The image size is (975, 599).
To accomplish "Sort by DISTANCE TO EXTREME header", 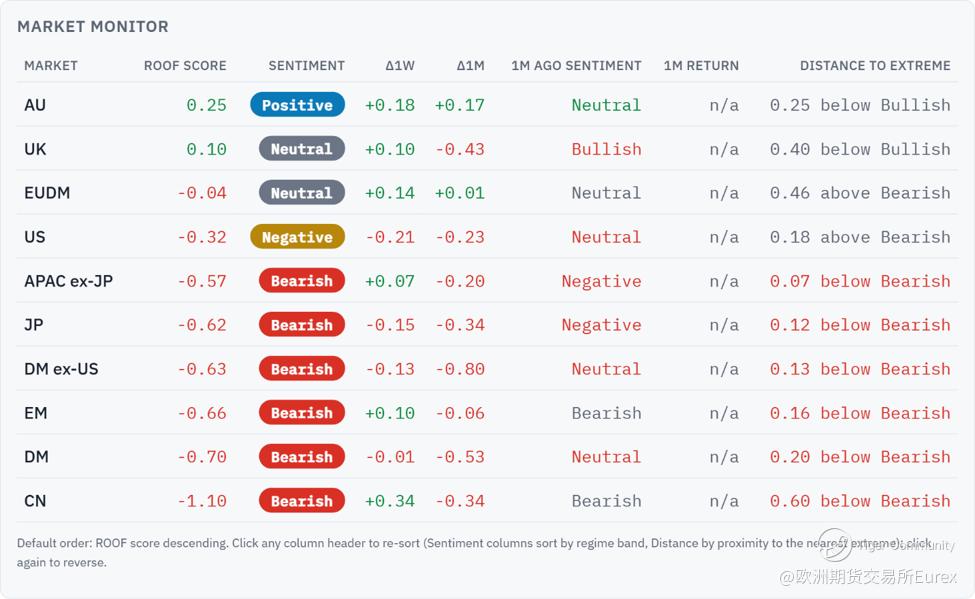I will click(x=875, y=66).
